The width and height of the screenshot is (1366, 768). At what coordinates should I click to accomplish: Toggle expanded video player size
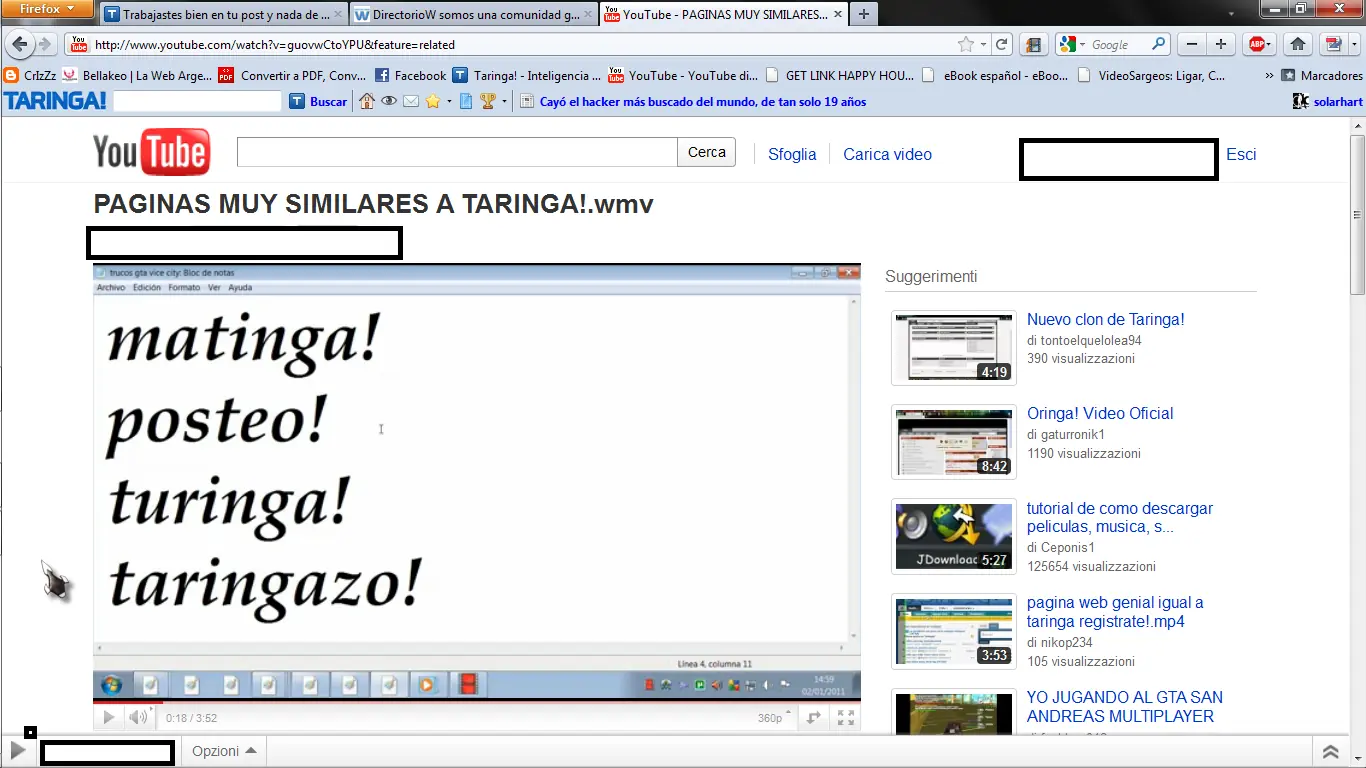[814, 717]
